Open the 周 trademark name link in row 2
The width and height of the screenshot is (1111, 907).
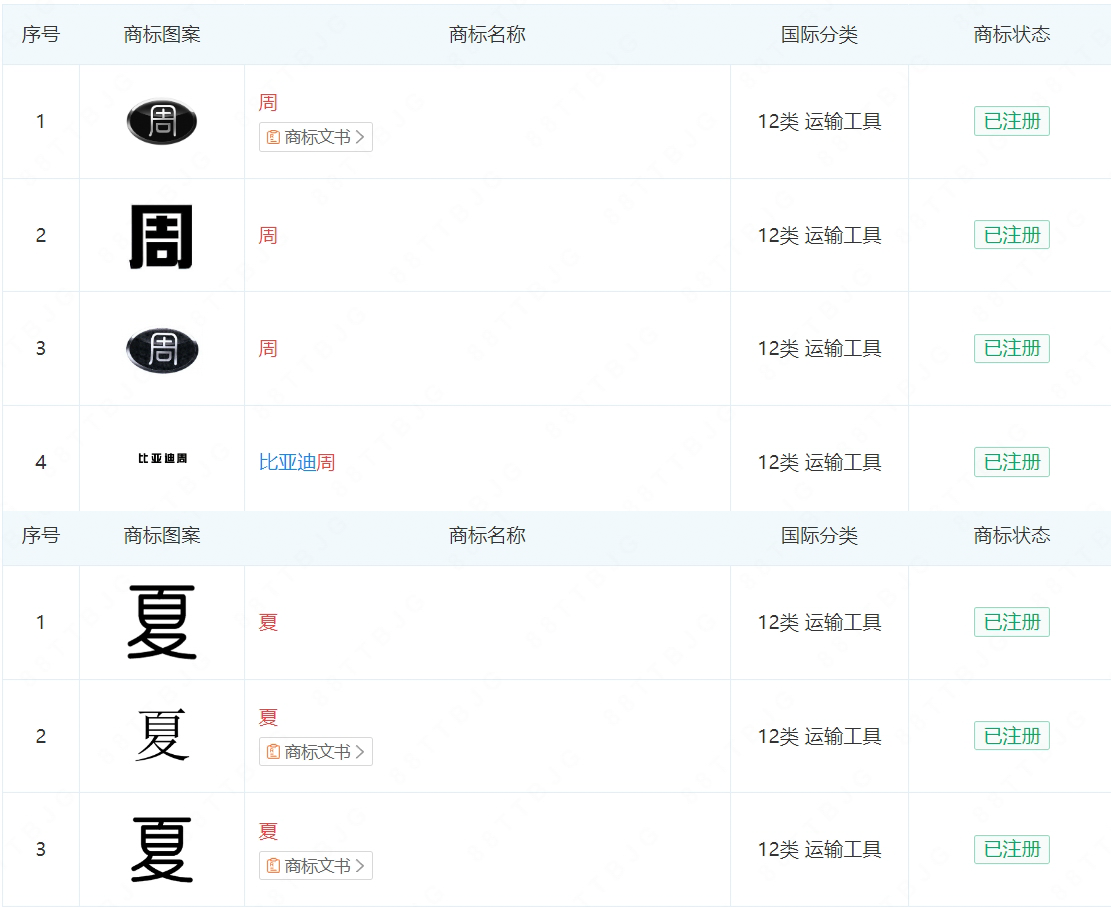tap(268, 235)
